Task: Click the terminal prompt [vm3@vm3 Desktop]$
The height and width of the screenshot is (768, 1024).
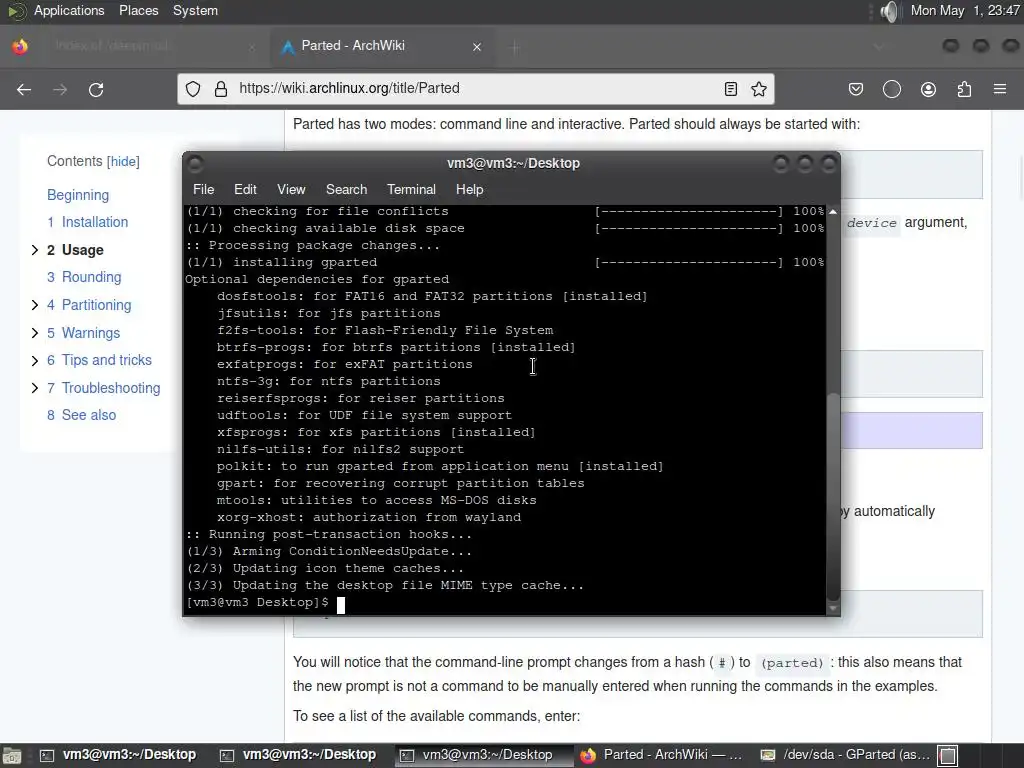Action: click(x=257, y=602)
